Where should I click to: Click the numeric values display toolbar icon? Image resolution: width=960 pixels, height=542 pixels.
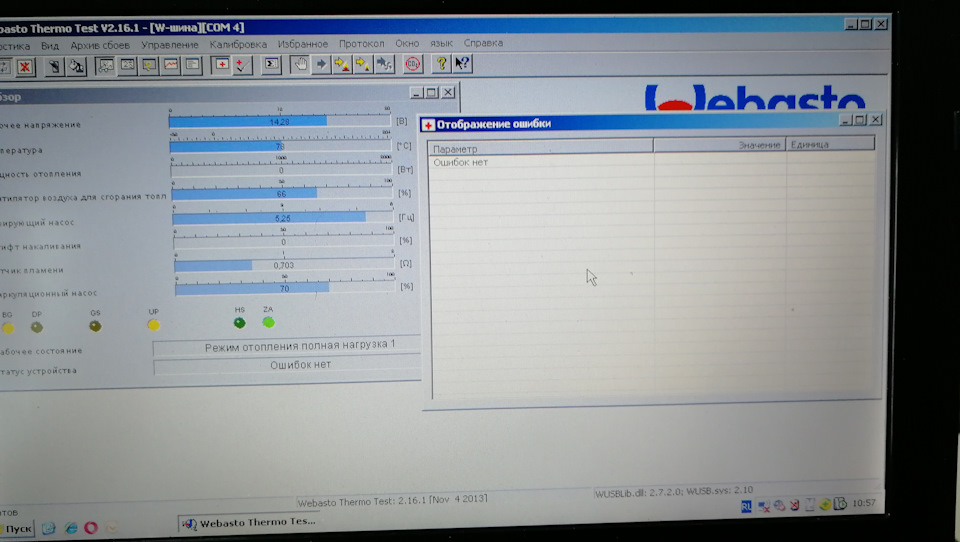pos(127,66)
